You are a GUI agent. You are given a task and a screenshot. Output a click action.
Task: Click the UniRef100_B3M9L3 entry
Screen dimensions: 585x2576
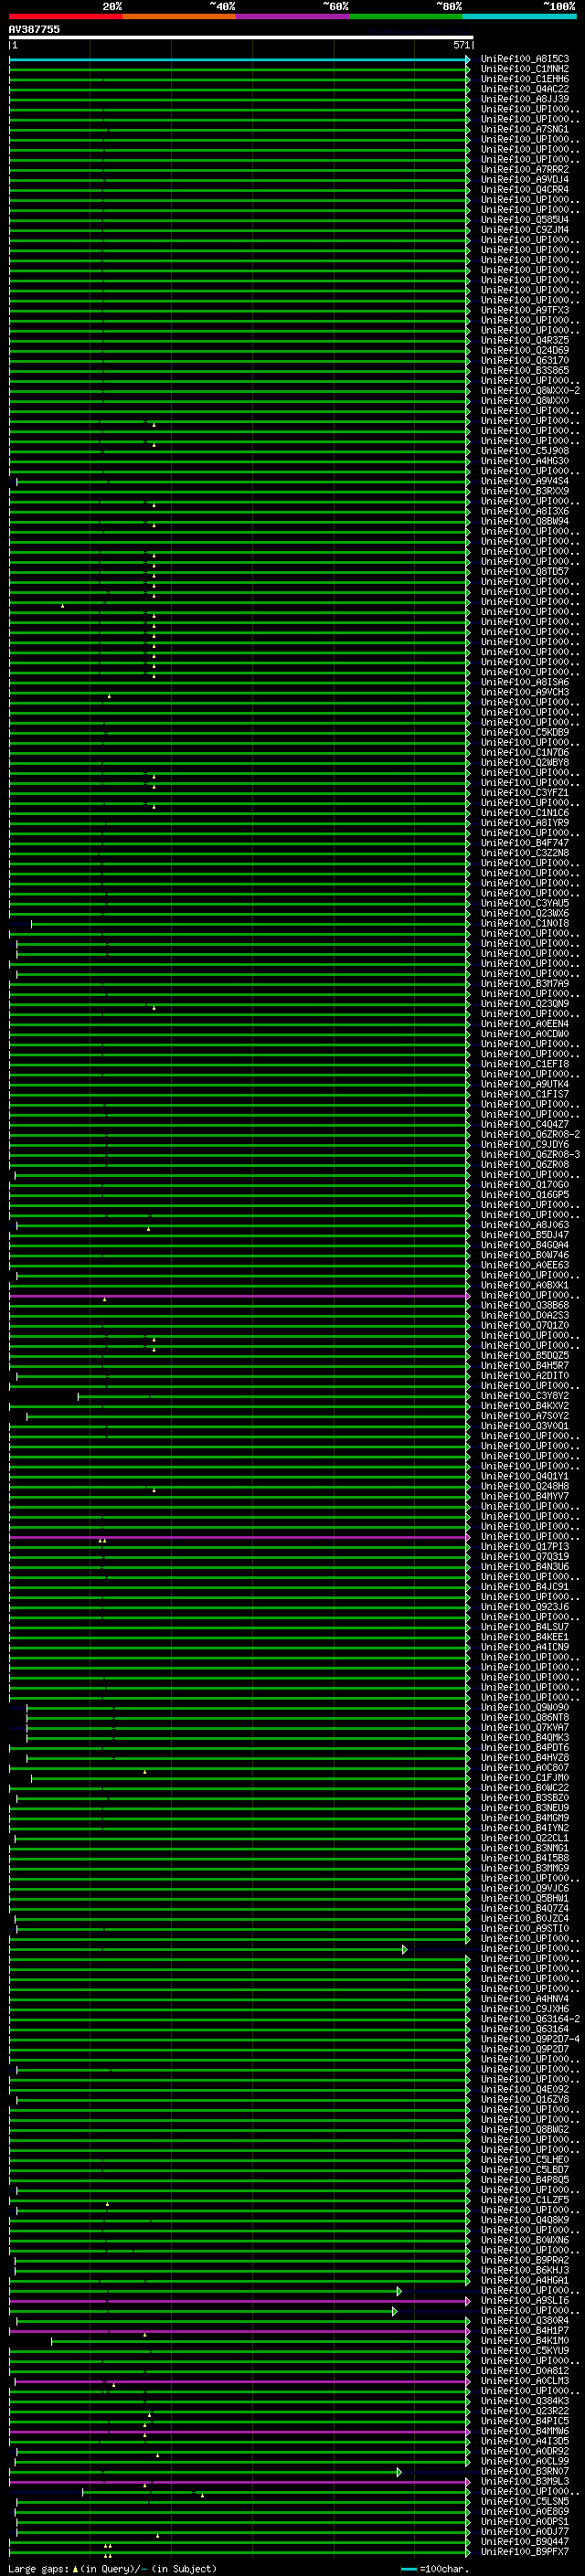[x=525, y=2482]
